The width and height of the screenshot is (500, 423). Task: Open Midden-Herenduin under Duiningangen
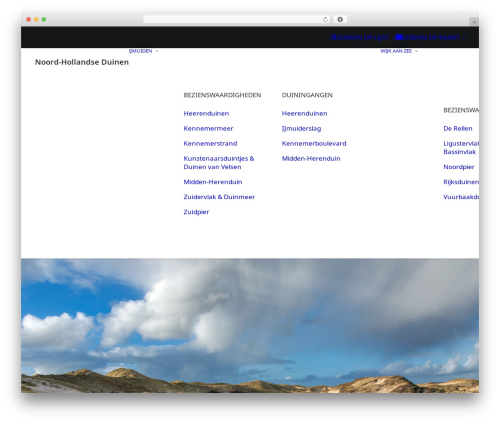point(311,158)
